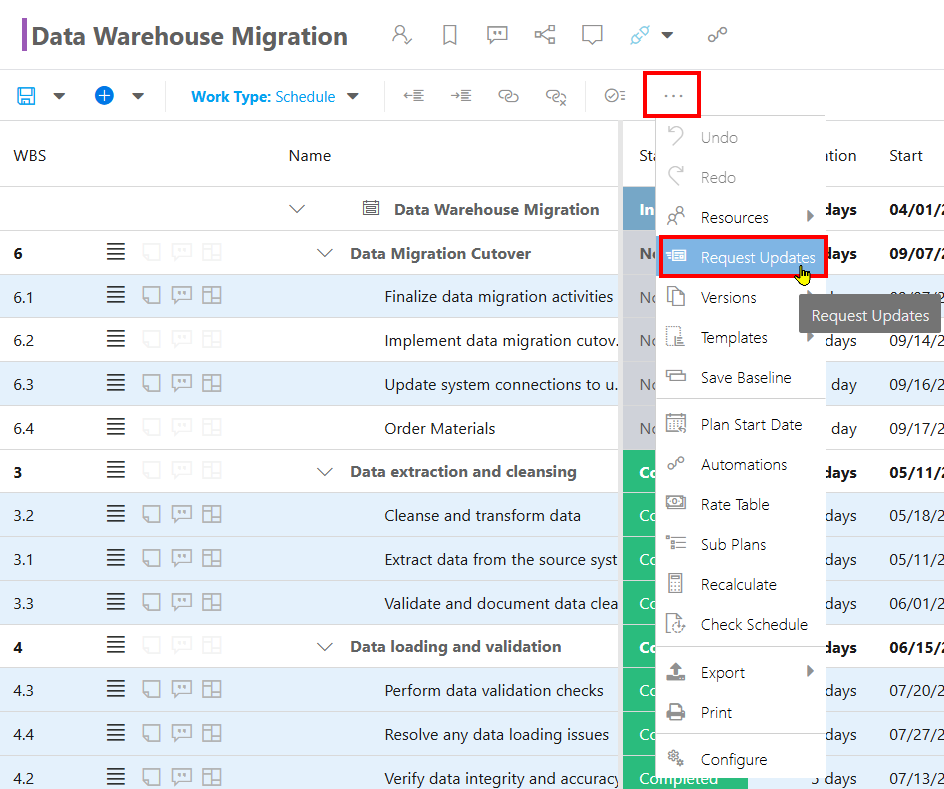Open the Work Type: Schedule dropdown
This screenshot has height=789, width=944.
coord(275,96)
